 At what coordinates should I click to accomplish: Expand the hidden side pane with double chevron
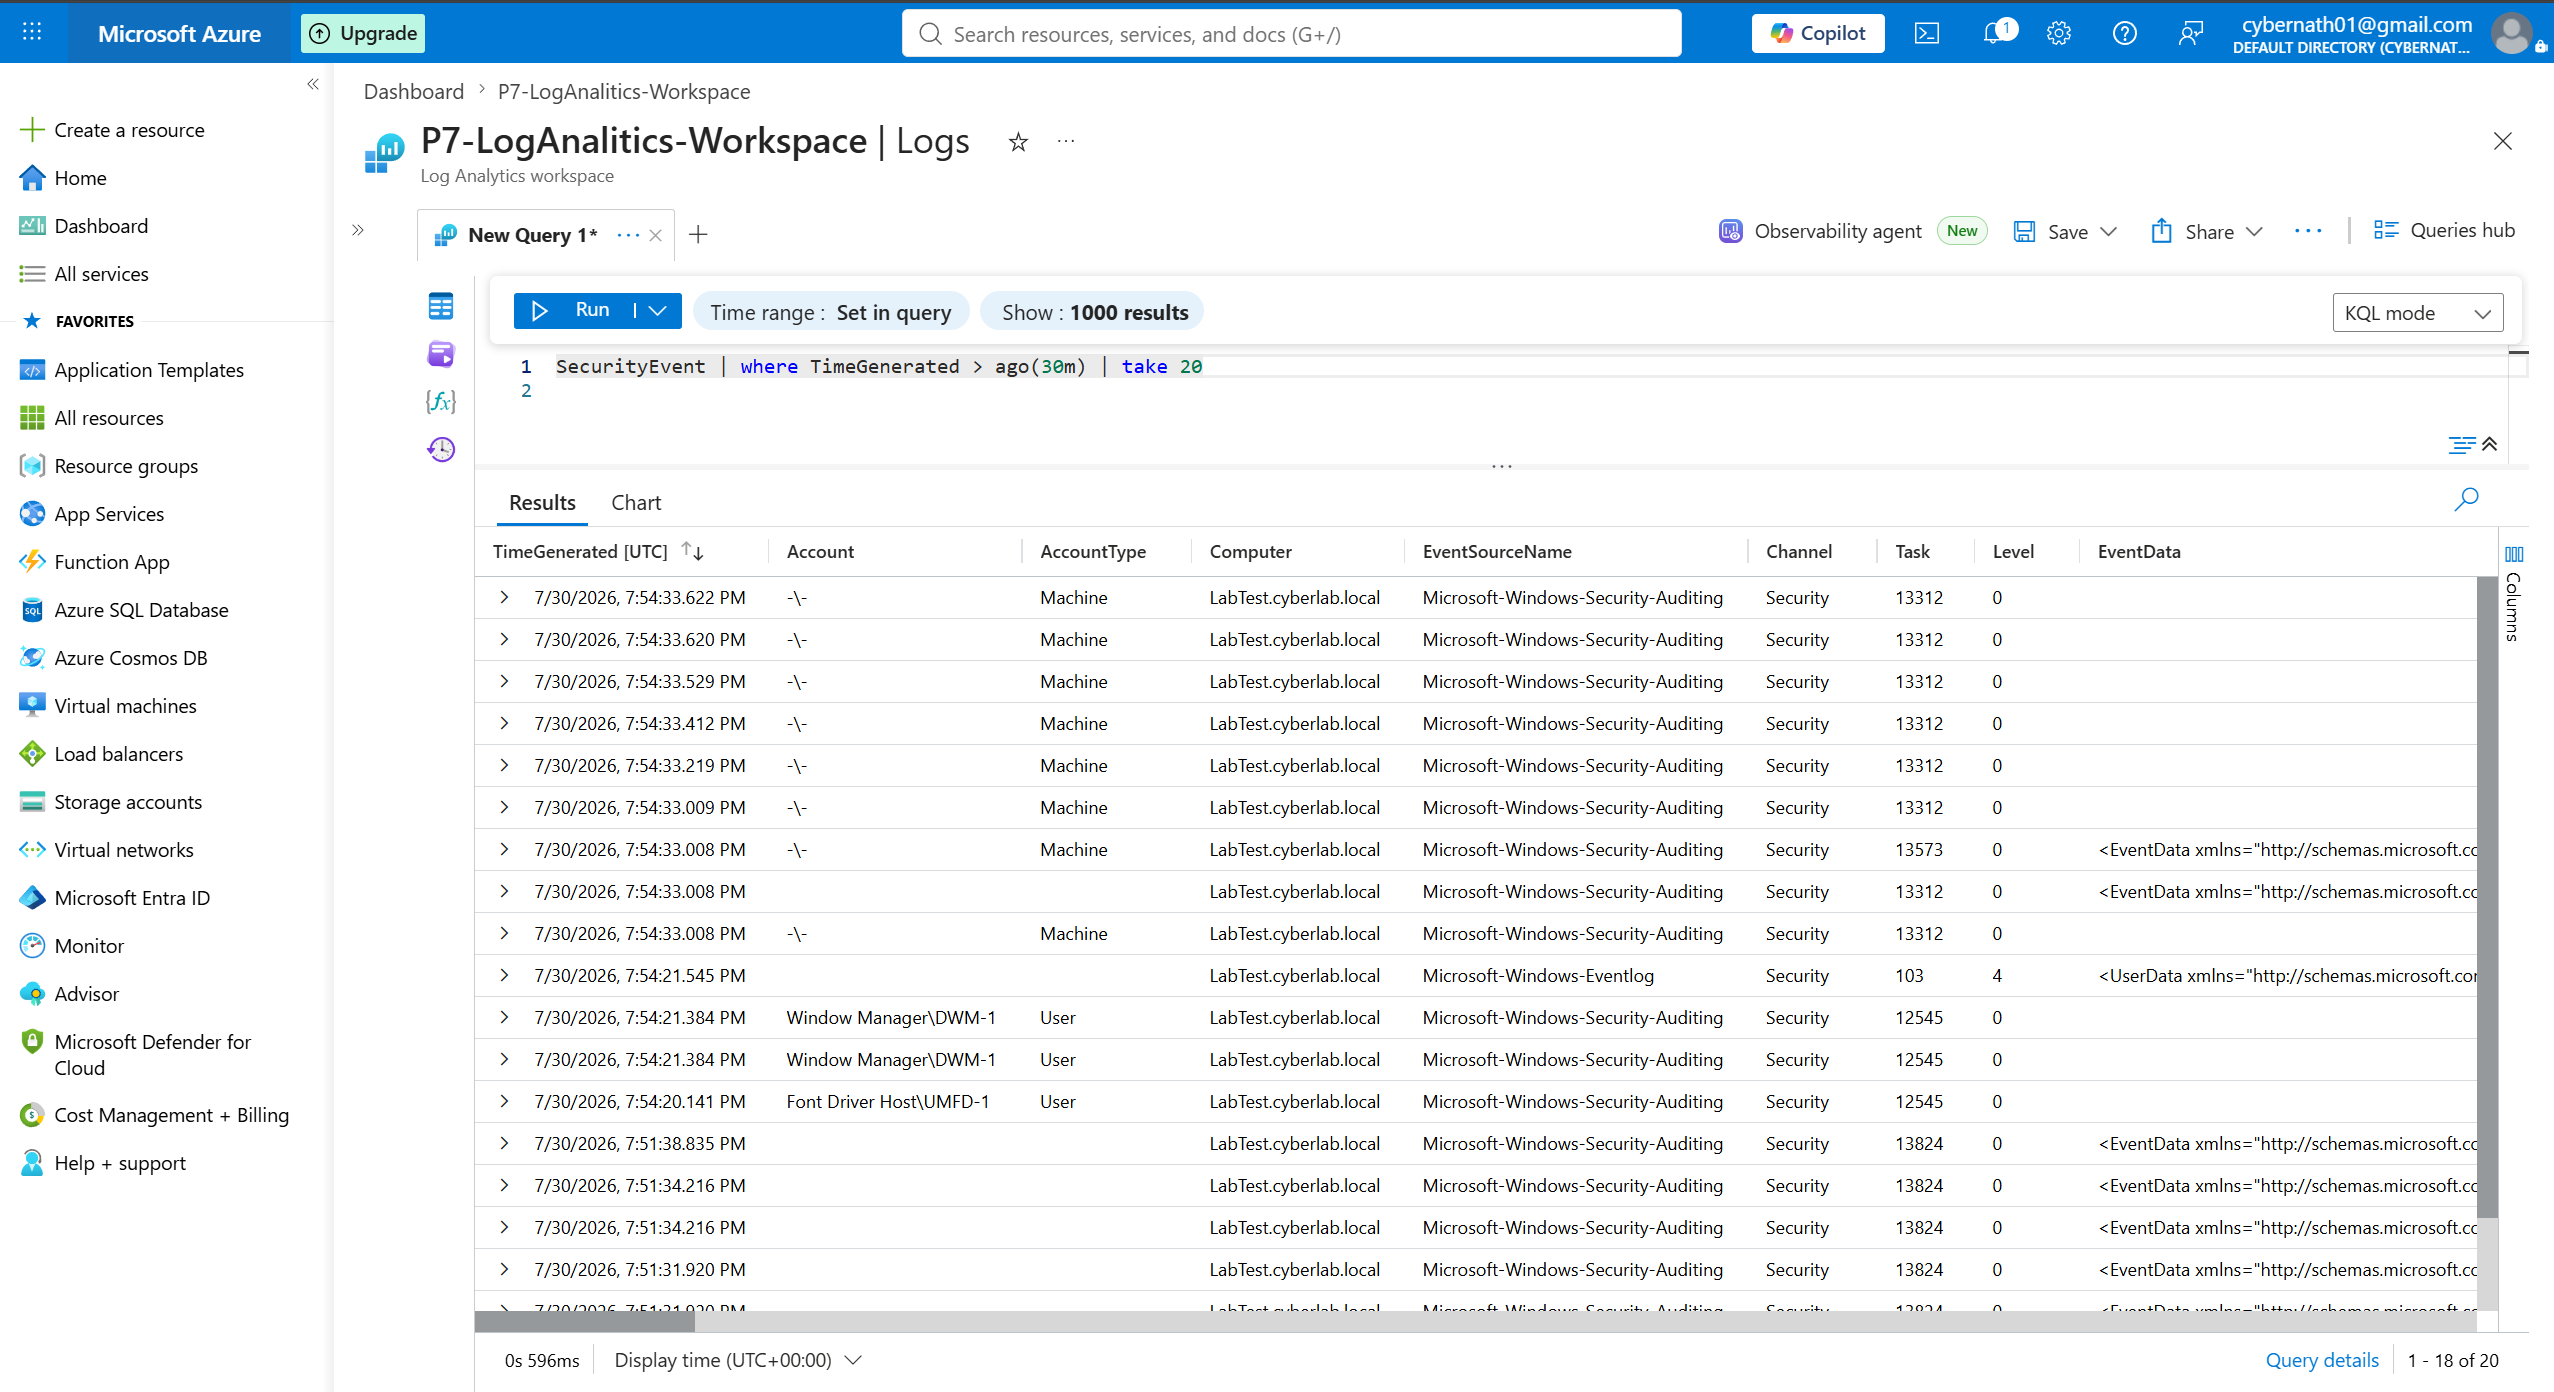tap(358, 230)
